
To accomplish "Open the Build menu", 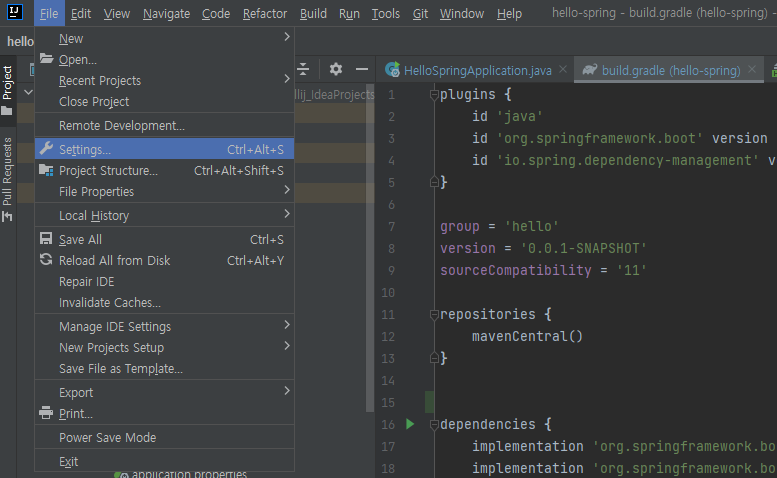I will [313, 13].
